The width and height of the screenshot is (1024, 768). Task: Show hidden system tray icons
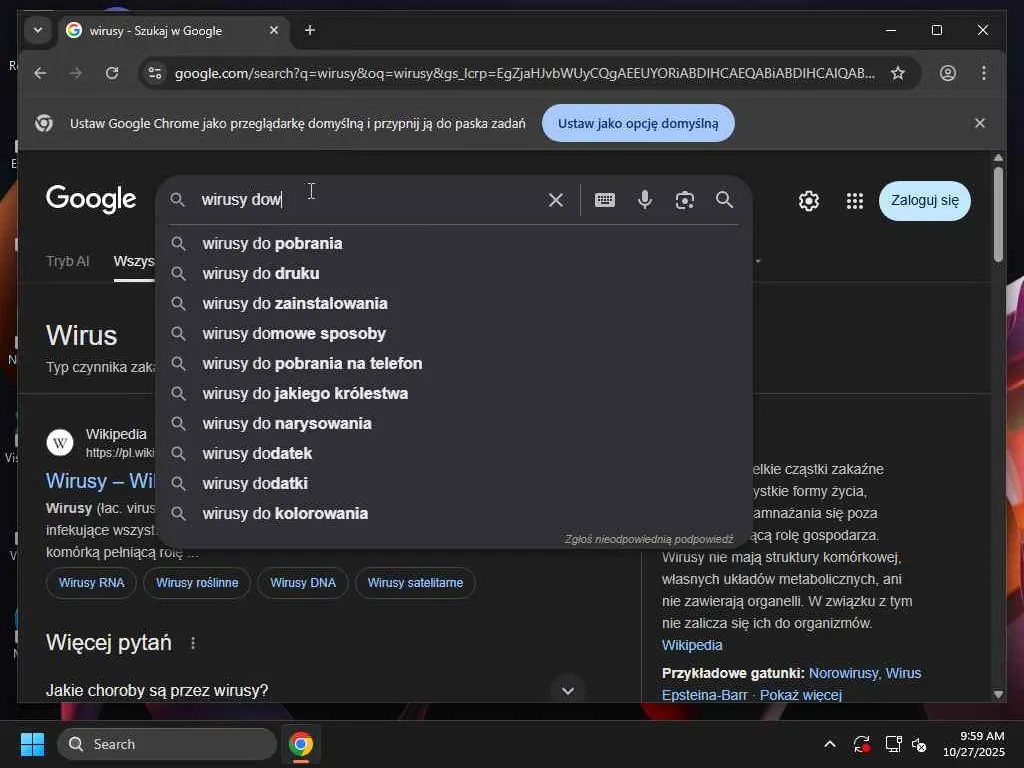[x=829, y=744]
